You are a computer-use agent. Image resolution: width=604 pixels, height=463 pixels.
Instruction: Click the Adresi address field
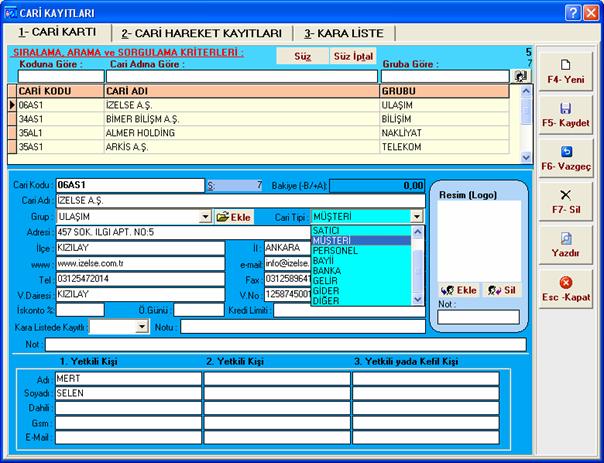[183, 232]
